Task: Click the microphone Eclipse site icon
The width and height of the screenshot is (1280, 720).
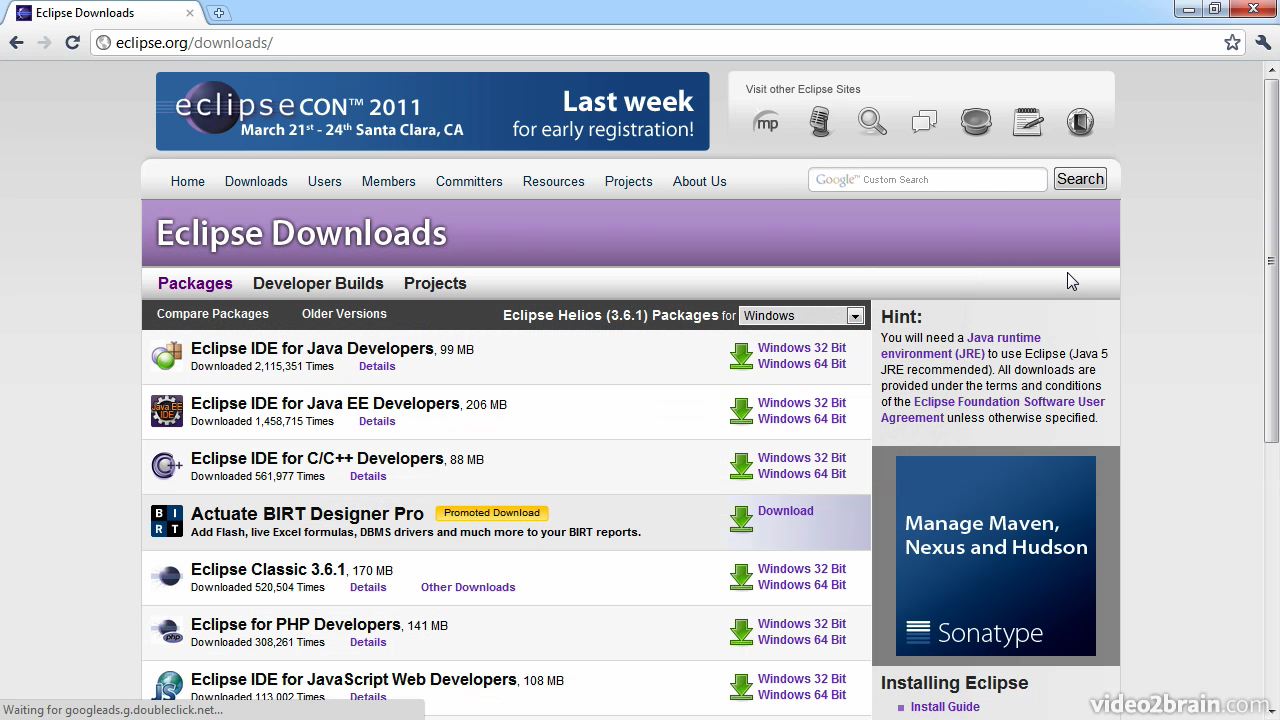Action: (820, 122)
